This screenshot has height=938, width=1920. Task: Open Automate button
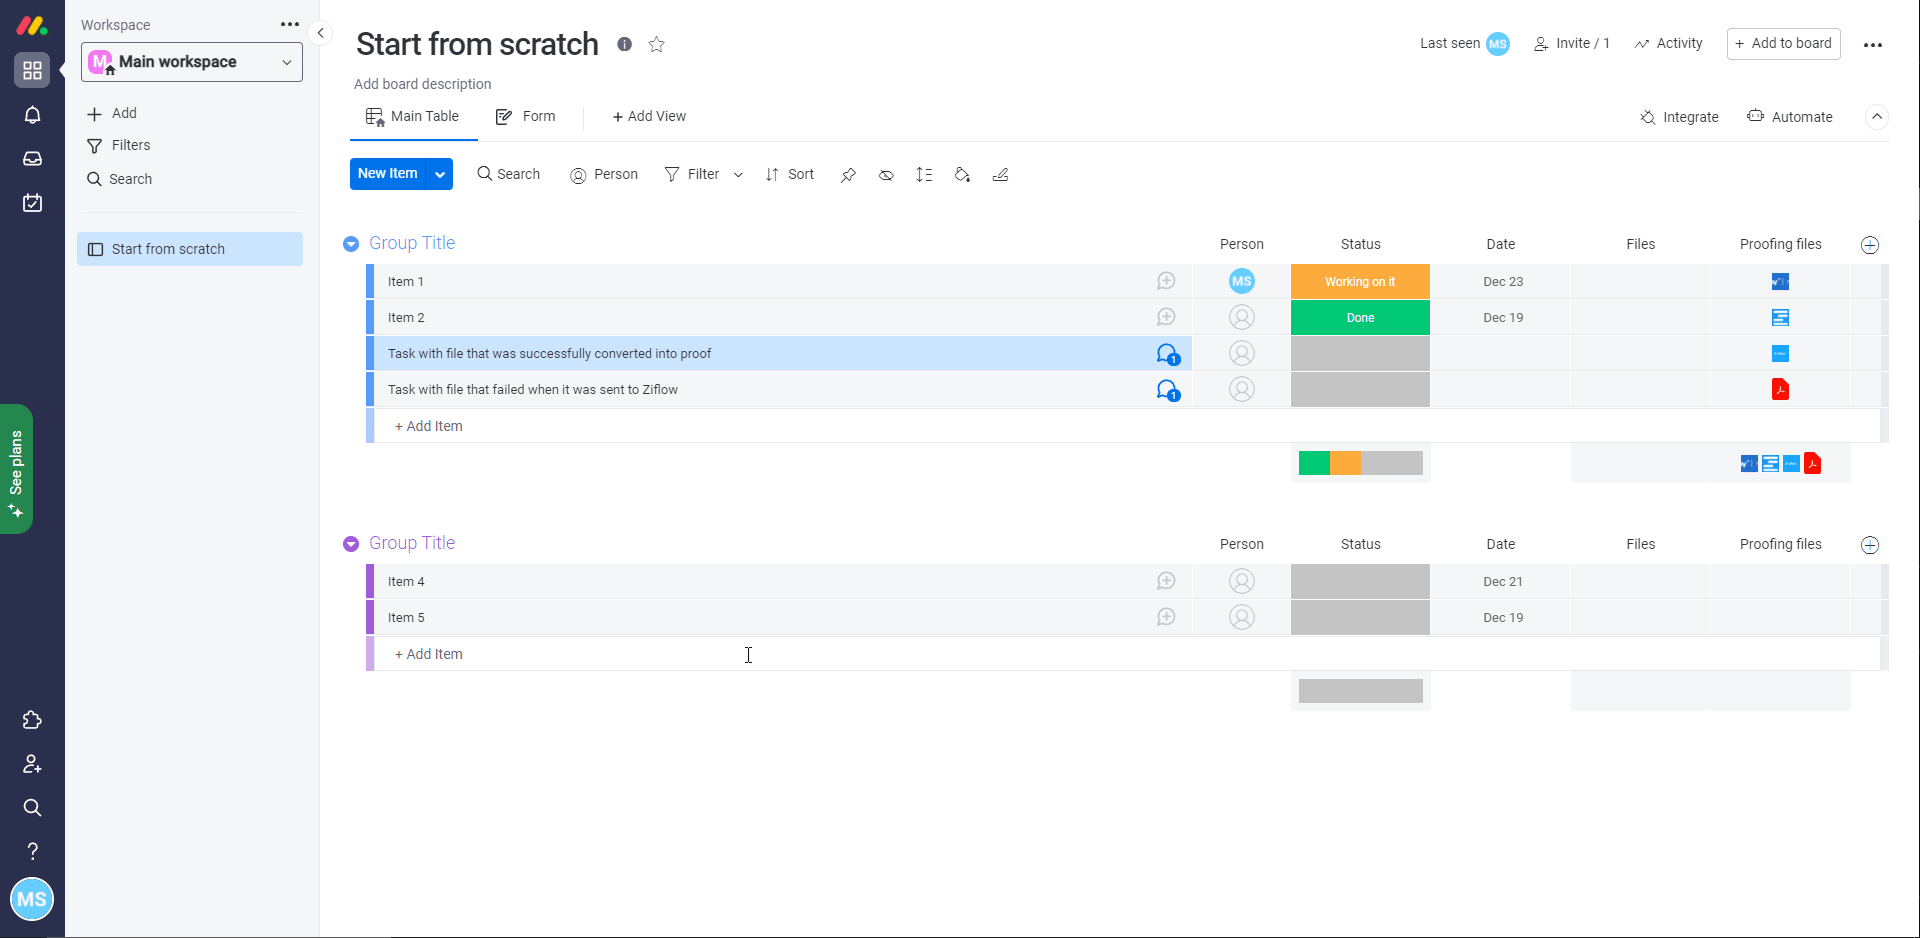click(x=1790, y=117)
